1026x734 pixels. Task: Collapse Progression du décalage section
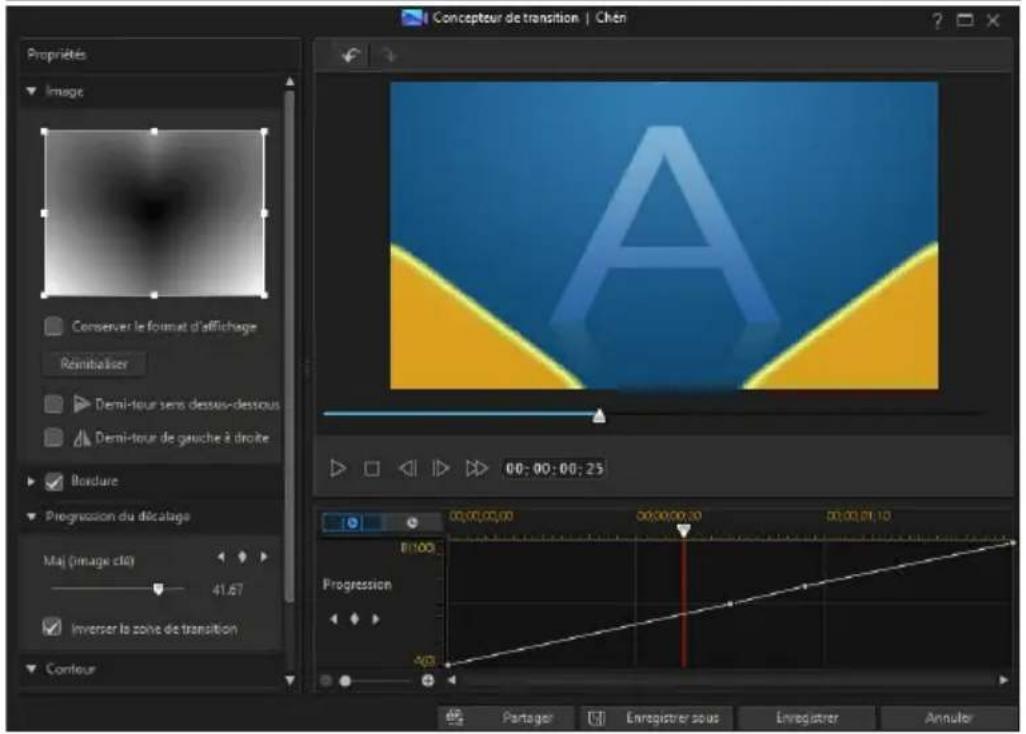coord(32,516)
